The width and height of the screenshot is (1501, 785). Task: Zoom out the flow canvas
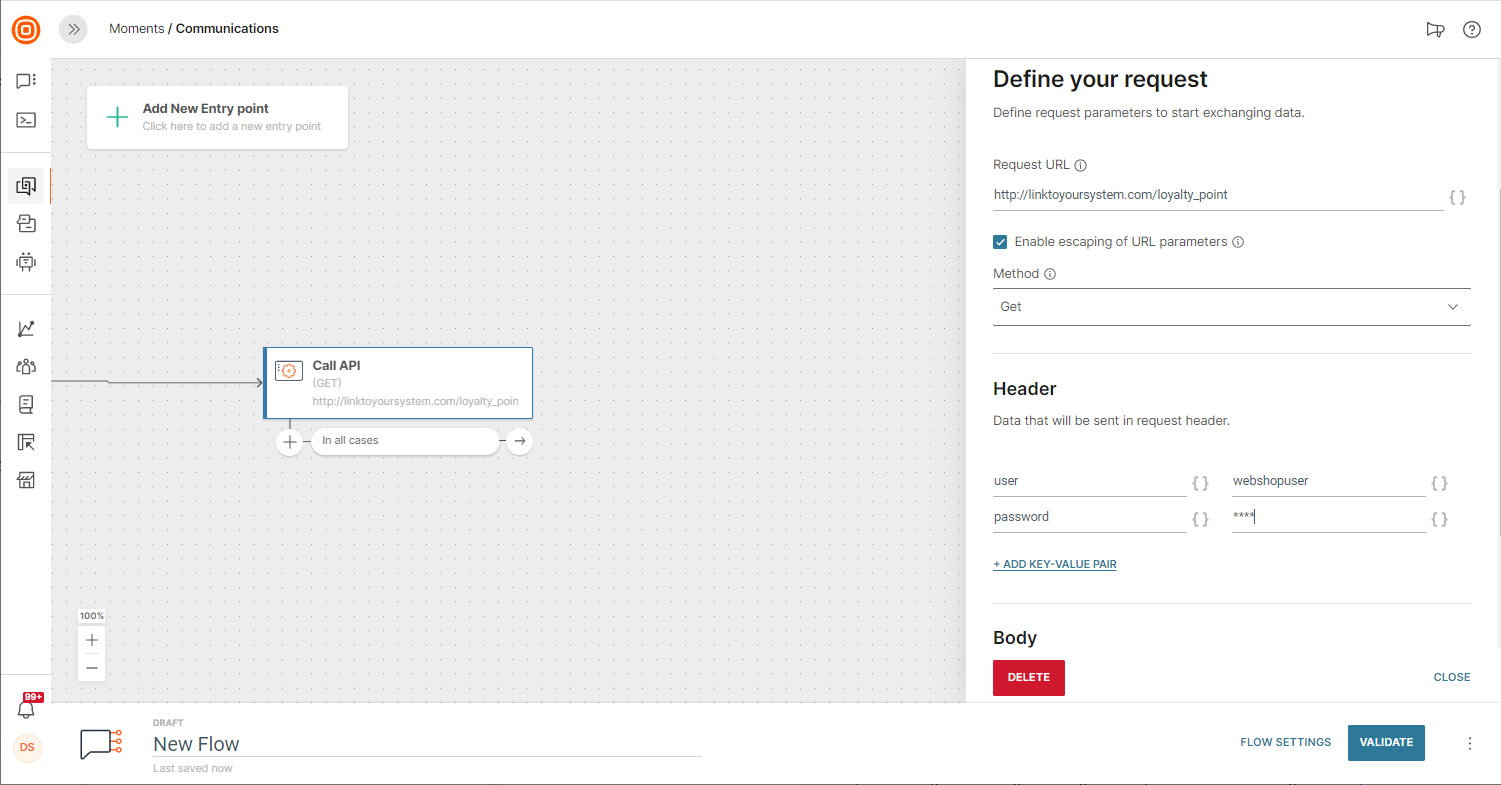coord(92,667)
